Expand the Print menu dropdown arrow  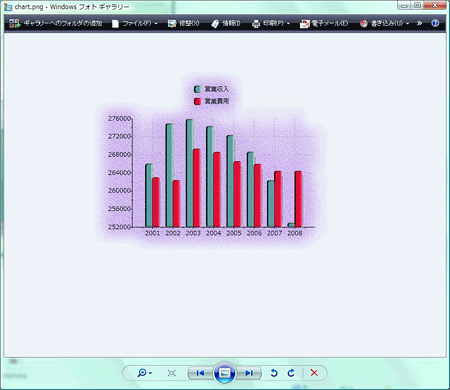pyautogui.click(x=288, y=23)
